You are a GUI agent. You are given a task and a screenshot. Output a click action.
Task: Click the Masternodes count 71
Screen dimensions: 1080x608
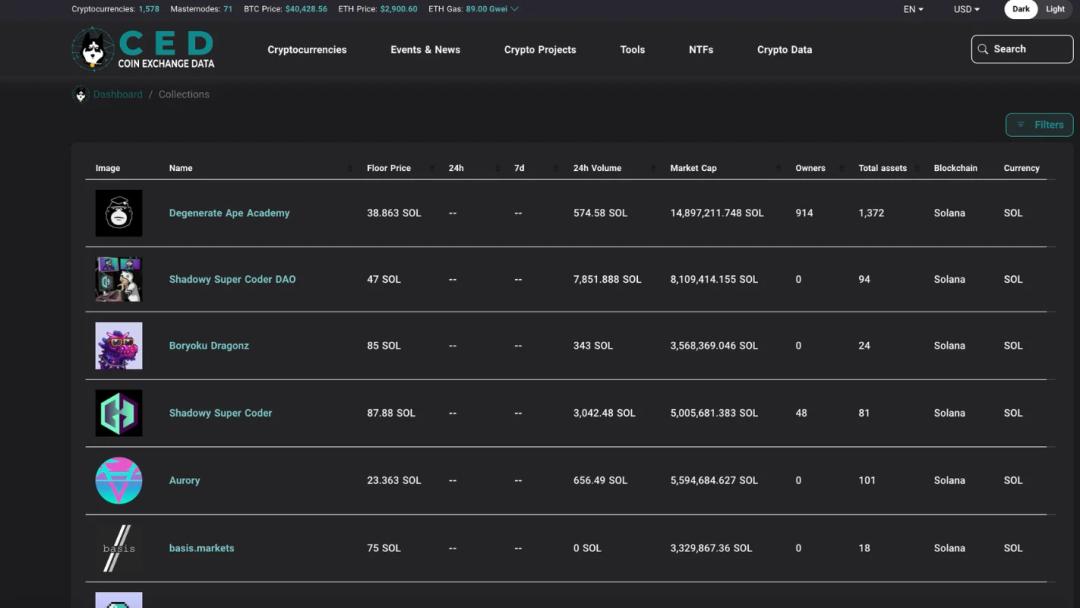(227, 9)
